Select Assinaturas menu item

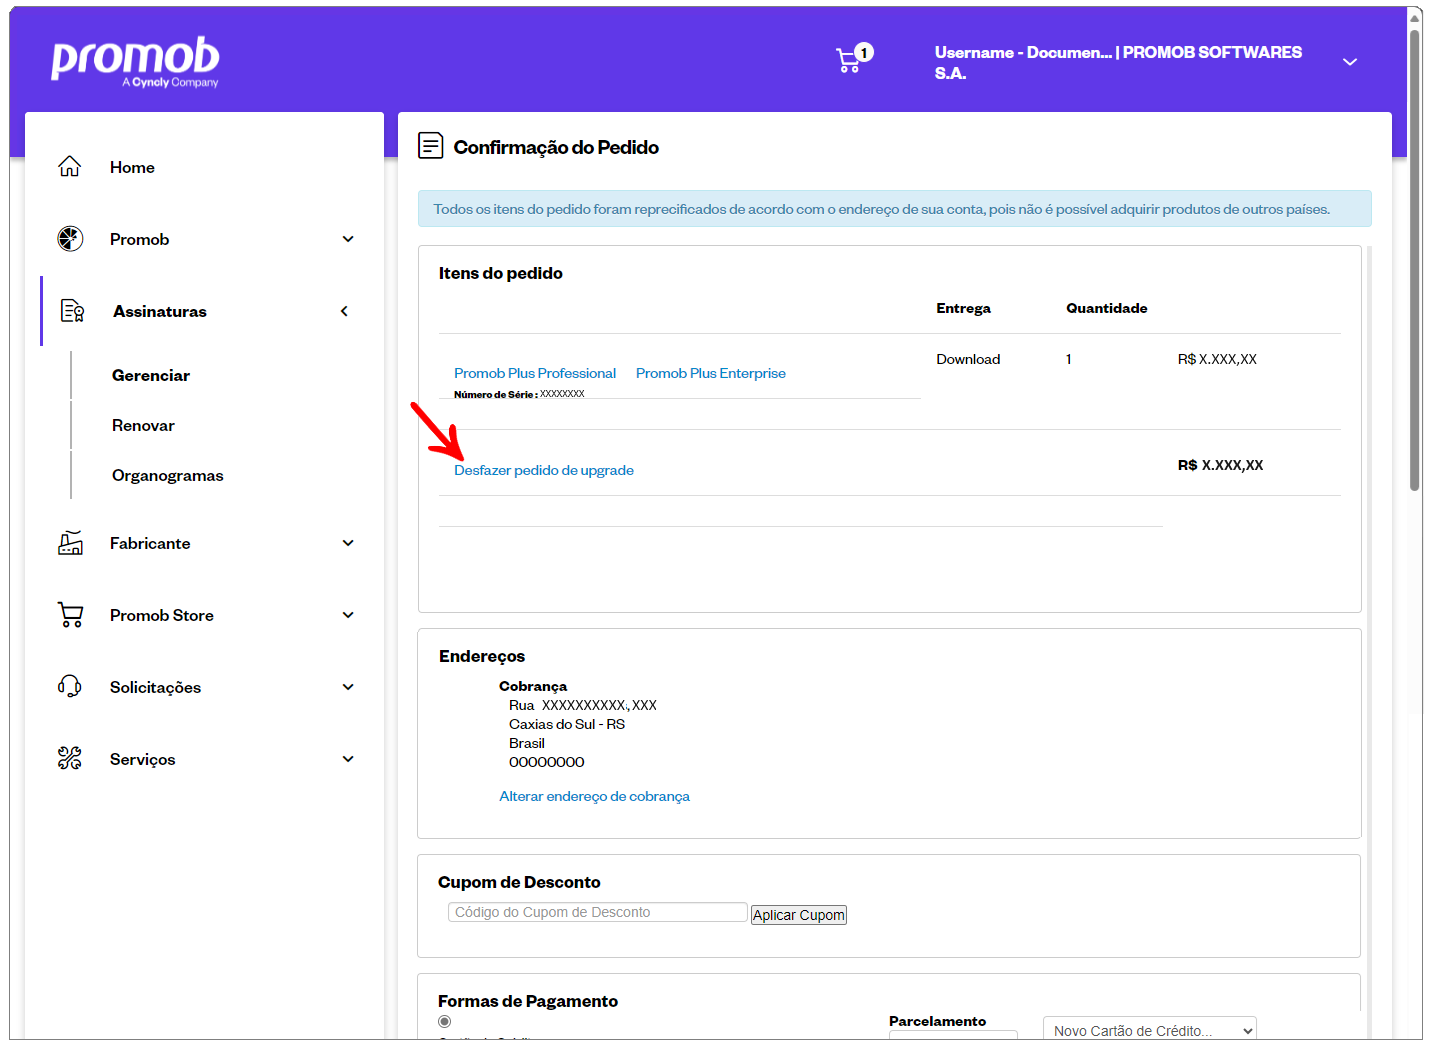[160, 311]
